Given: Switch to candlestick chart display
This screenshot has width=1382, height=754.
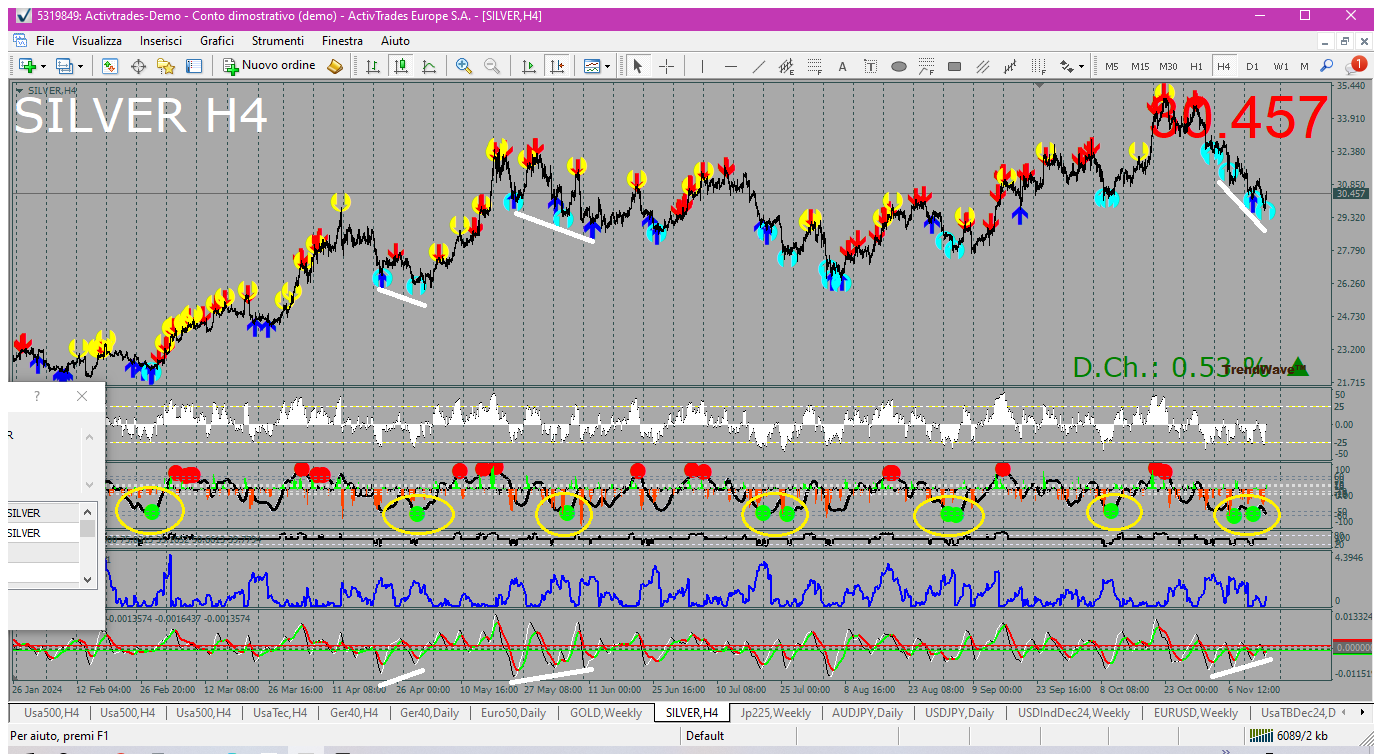Looking at the screenshot, I should (401, 66).
